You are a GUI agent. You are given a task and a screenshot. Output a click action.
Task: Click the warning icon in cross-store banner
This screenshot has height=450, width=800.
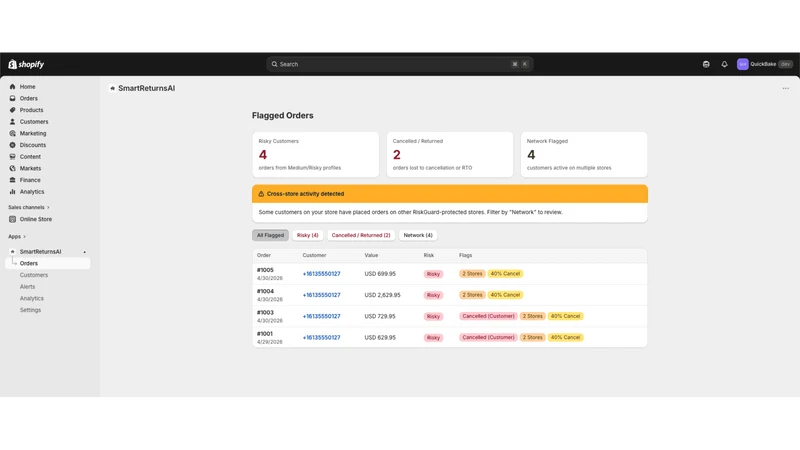click(261, 194)
